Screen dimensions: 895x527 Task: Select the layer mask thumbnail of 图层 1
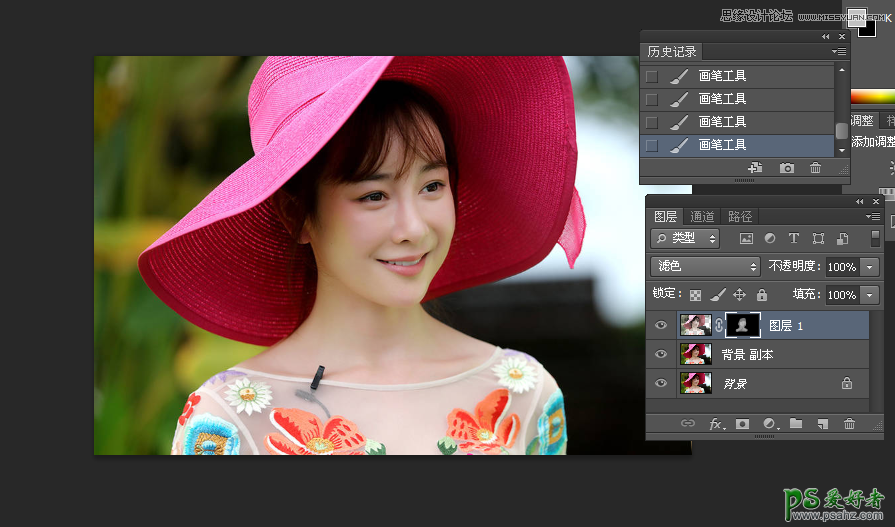[743, 325]
